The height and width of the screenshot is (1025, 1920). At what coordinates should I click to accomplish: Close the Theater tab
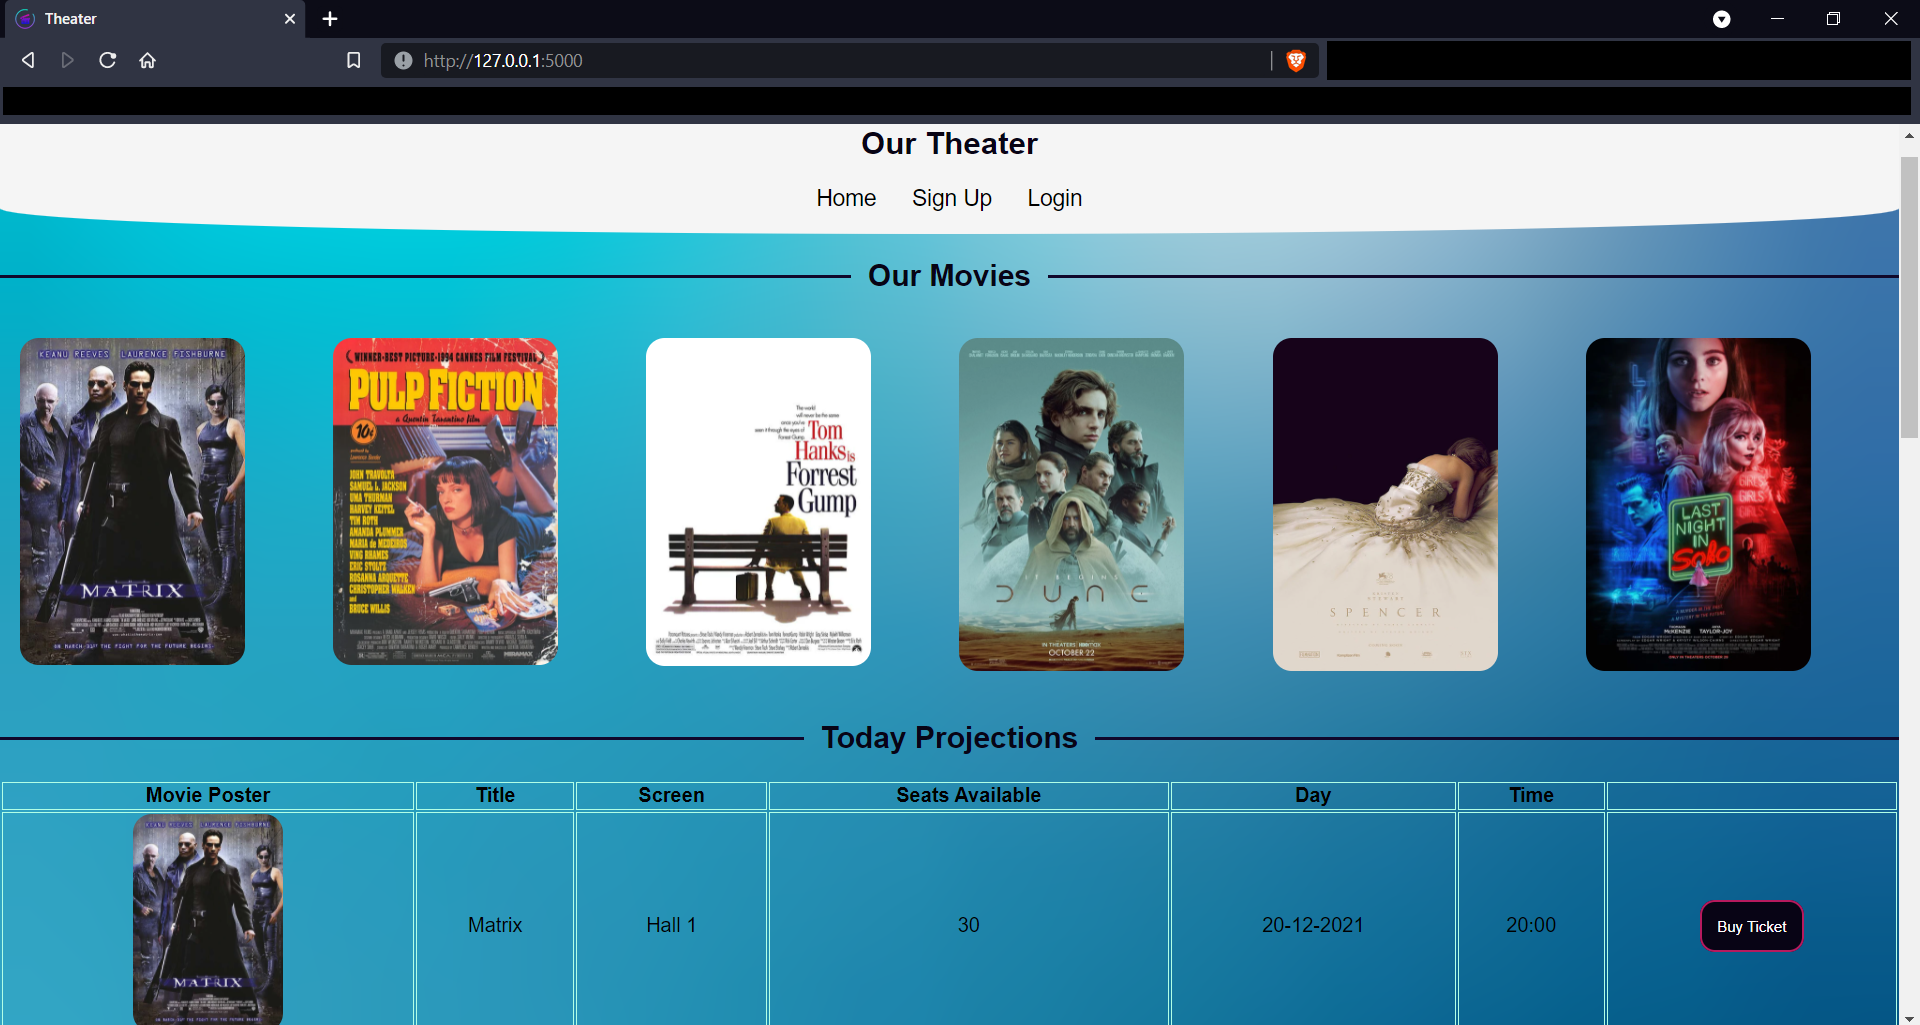click(x=290, y=19)
